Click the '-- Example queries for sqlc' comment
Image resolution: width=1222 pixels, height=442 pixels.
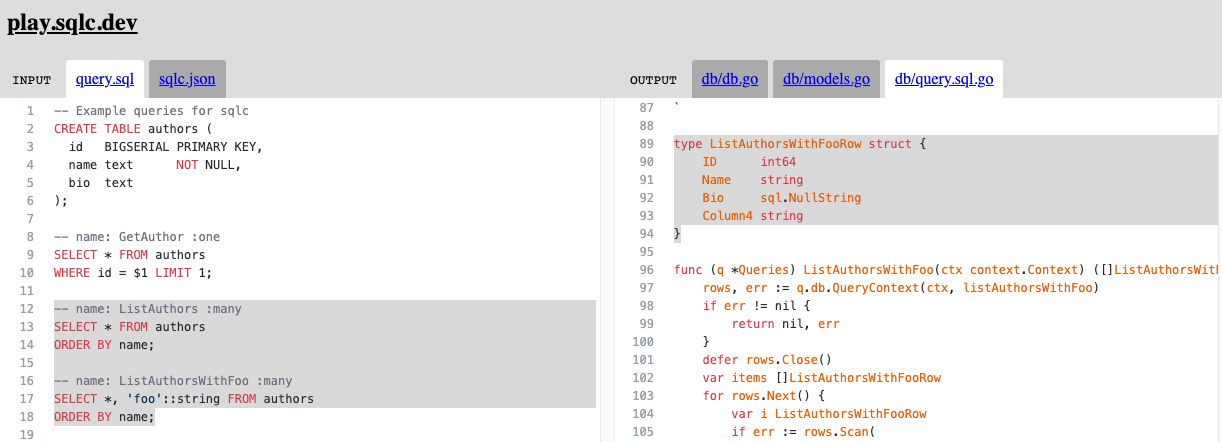tap(150, 111)
